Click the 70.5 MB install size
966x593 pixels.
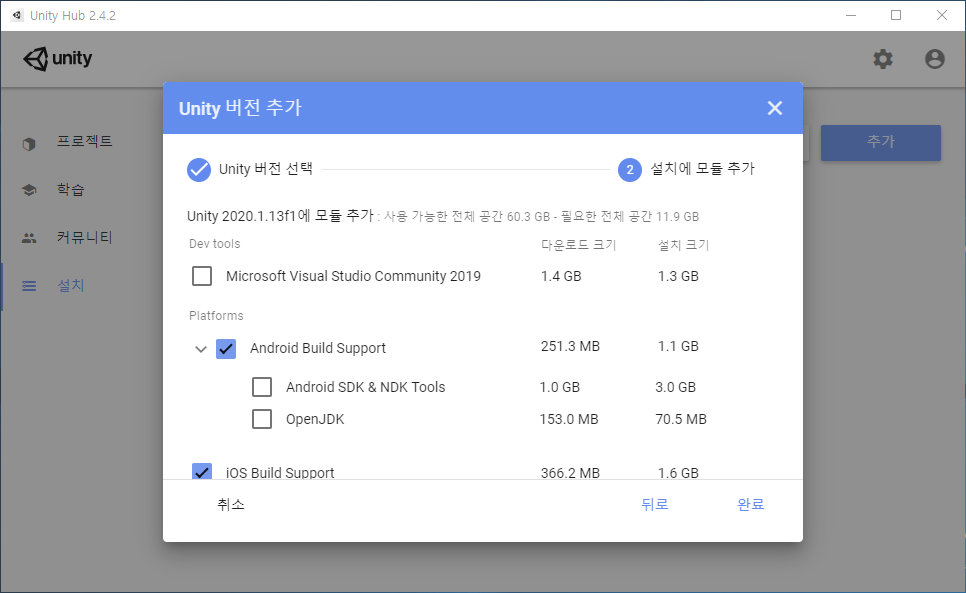point(681,419)
